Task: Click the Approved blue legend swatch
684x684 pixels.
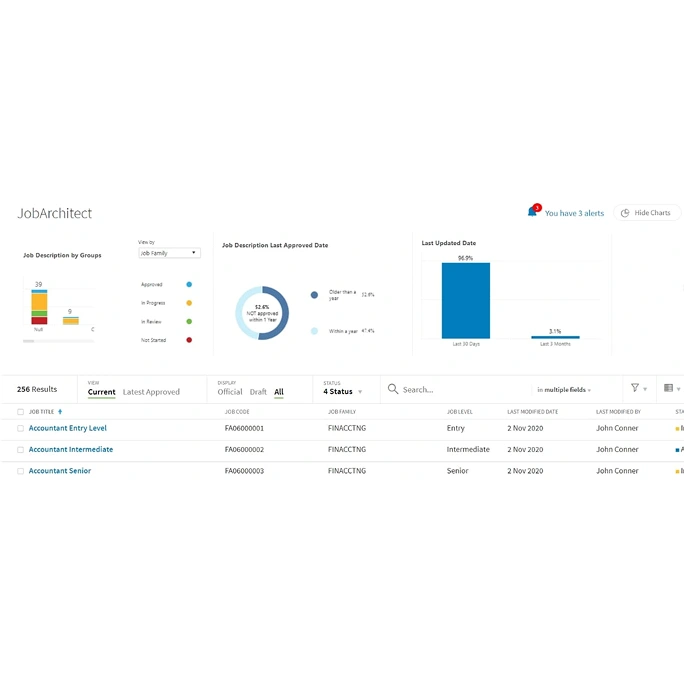Action: tap(189, 285)
